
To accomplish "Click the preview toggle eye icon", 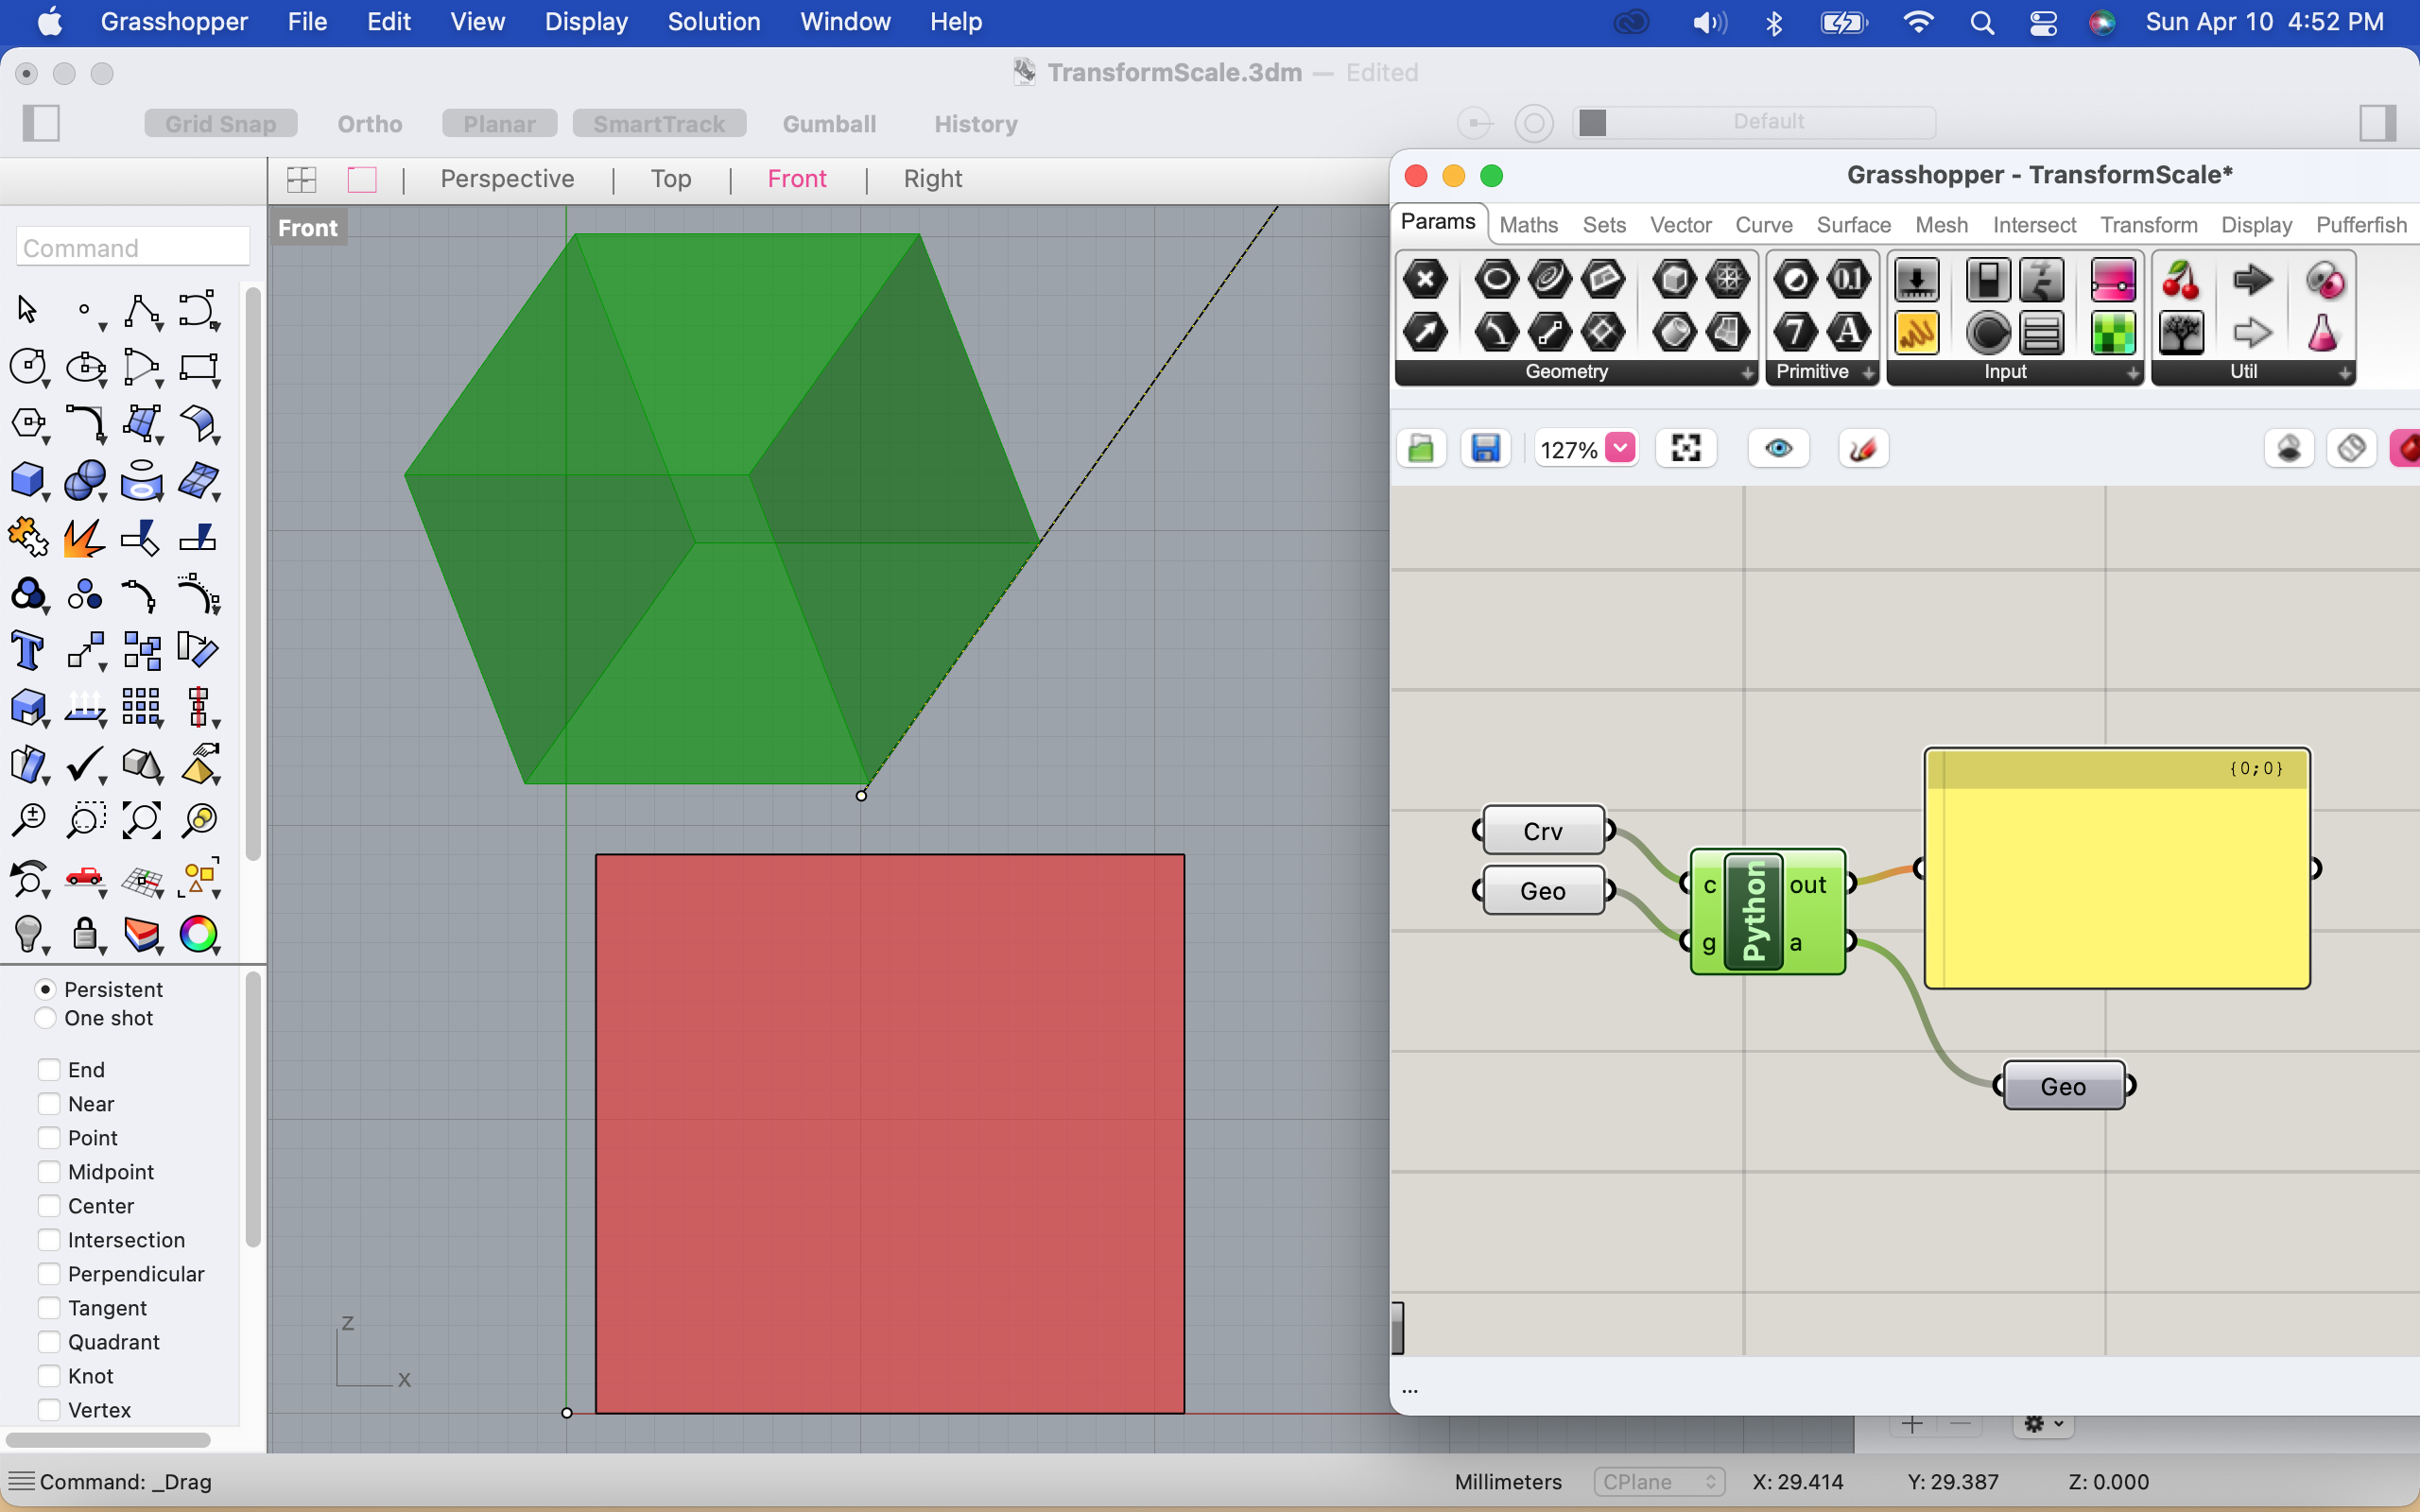I will coord(1779,450).
